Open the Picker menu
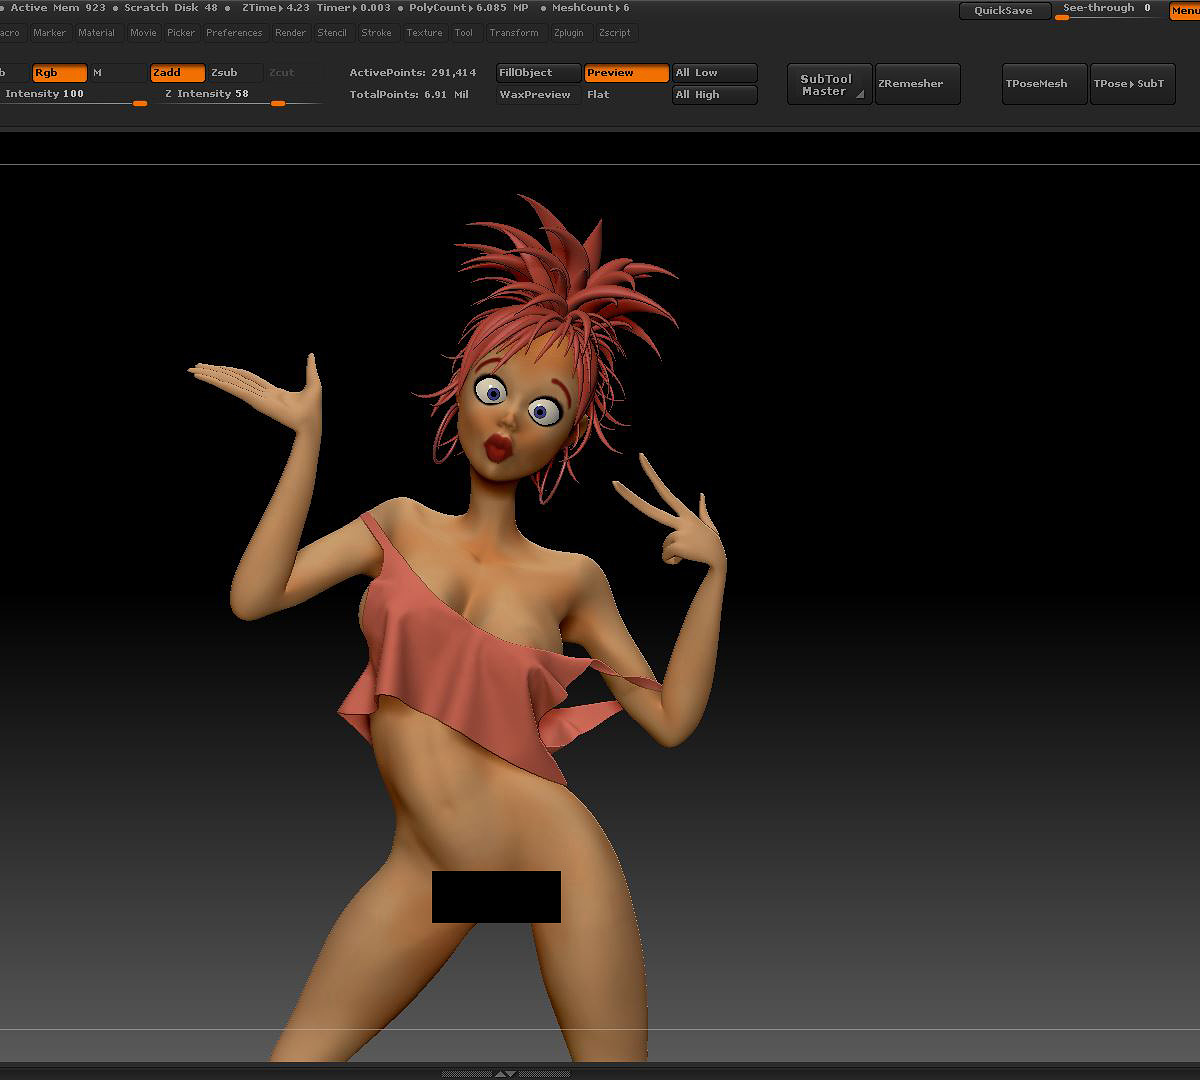This screenshot has height=1080, width=1200. [x=181, y=33]
